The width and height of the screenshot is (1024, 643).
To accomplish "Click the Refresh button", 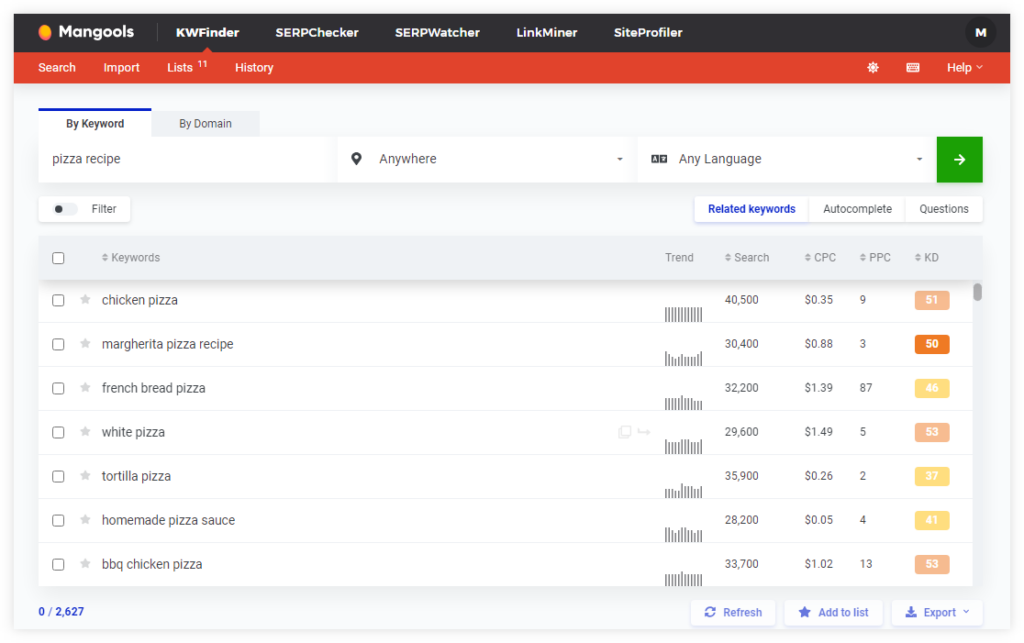I will [733, 612].
